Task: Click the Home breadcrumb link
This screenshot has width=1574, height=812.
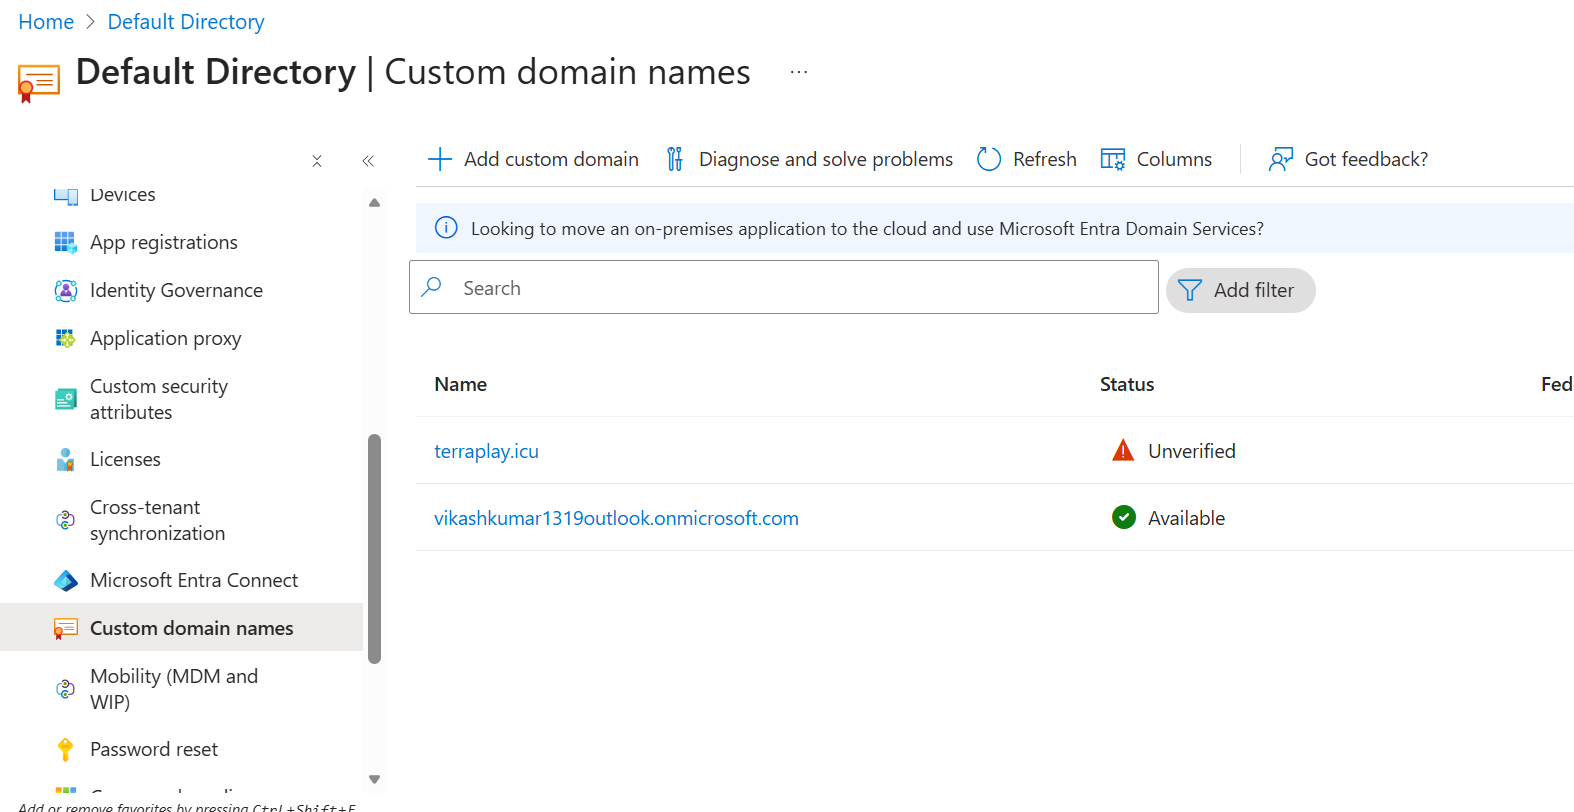Action: pos(46,22)
